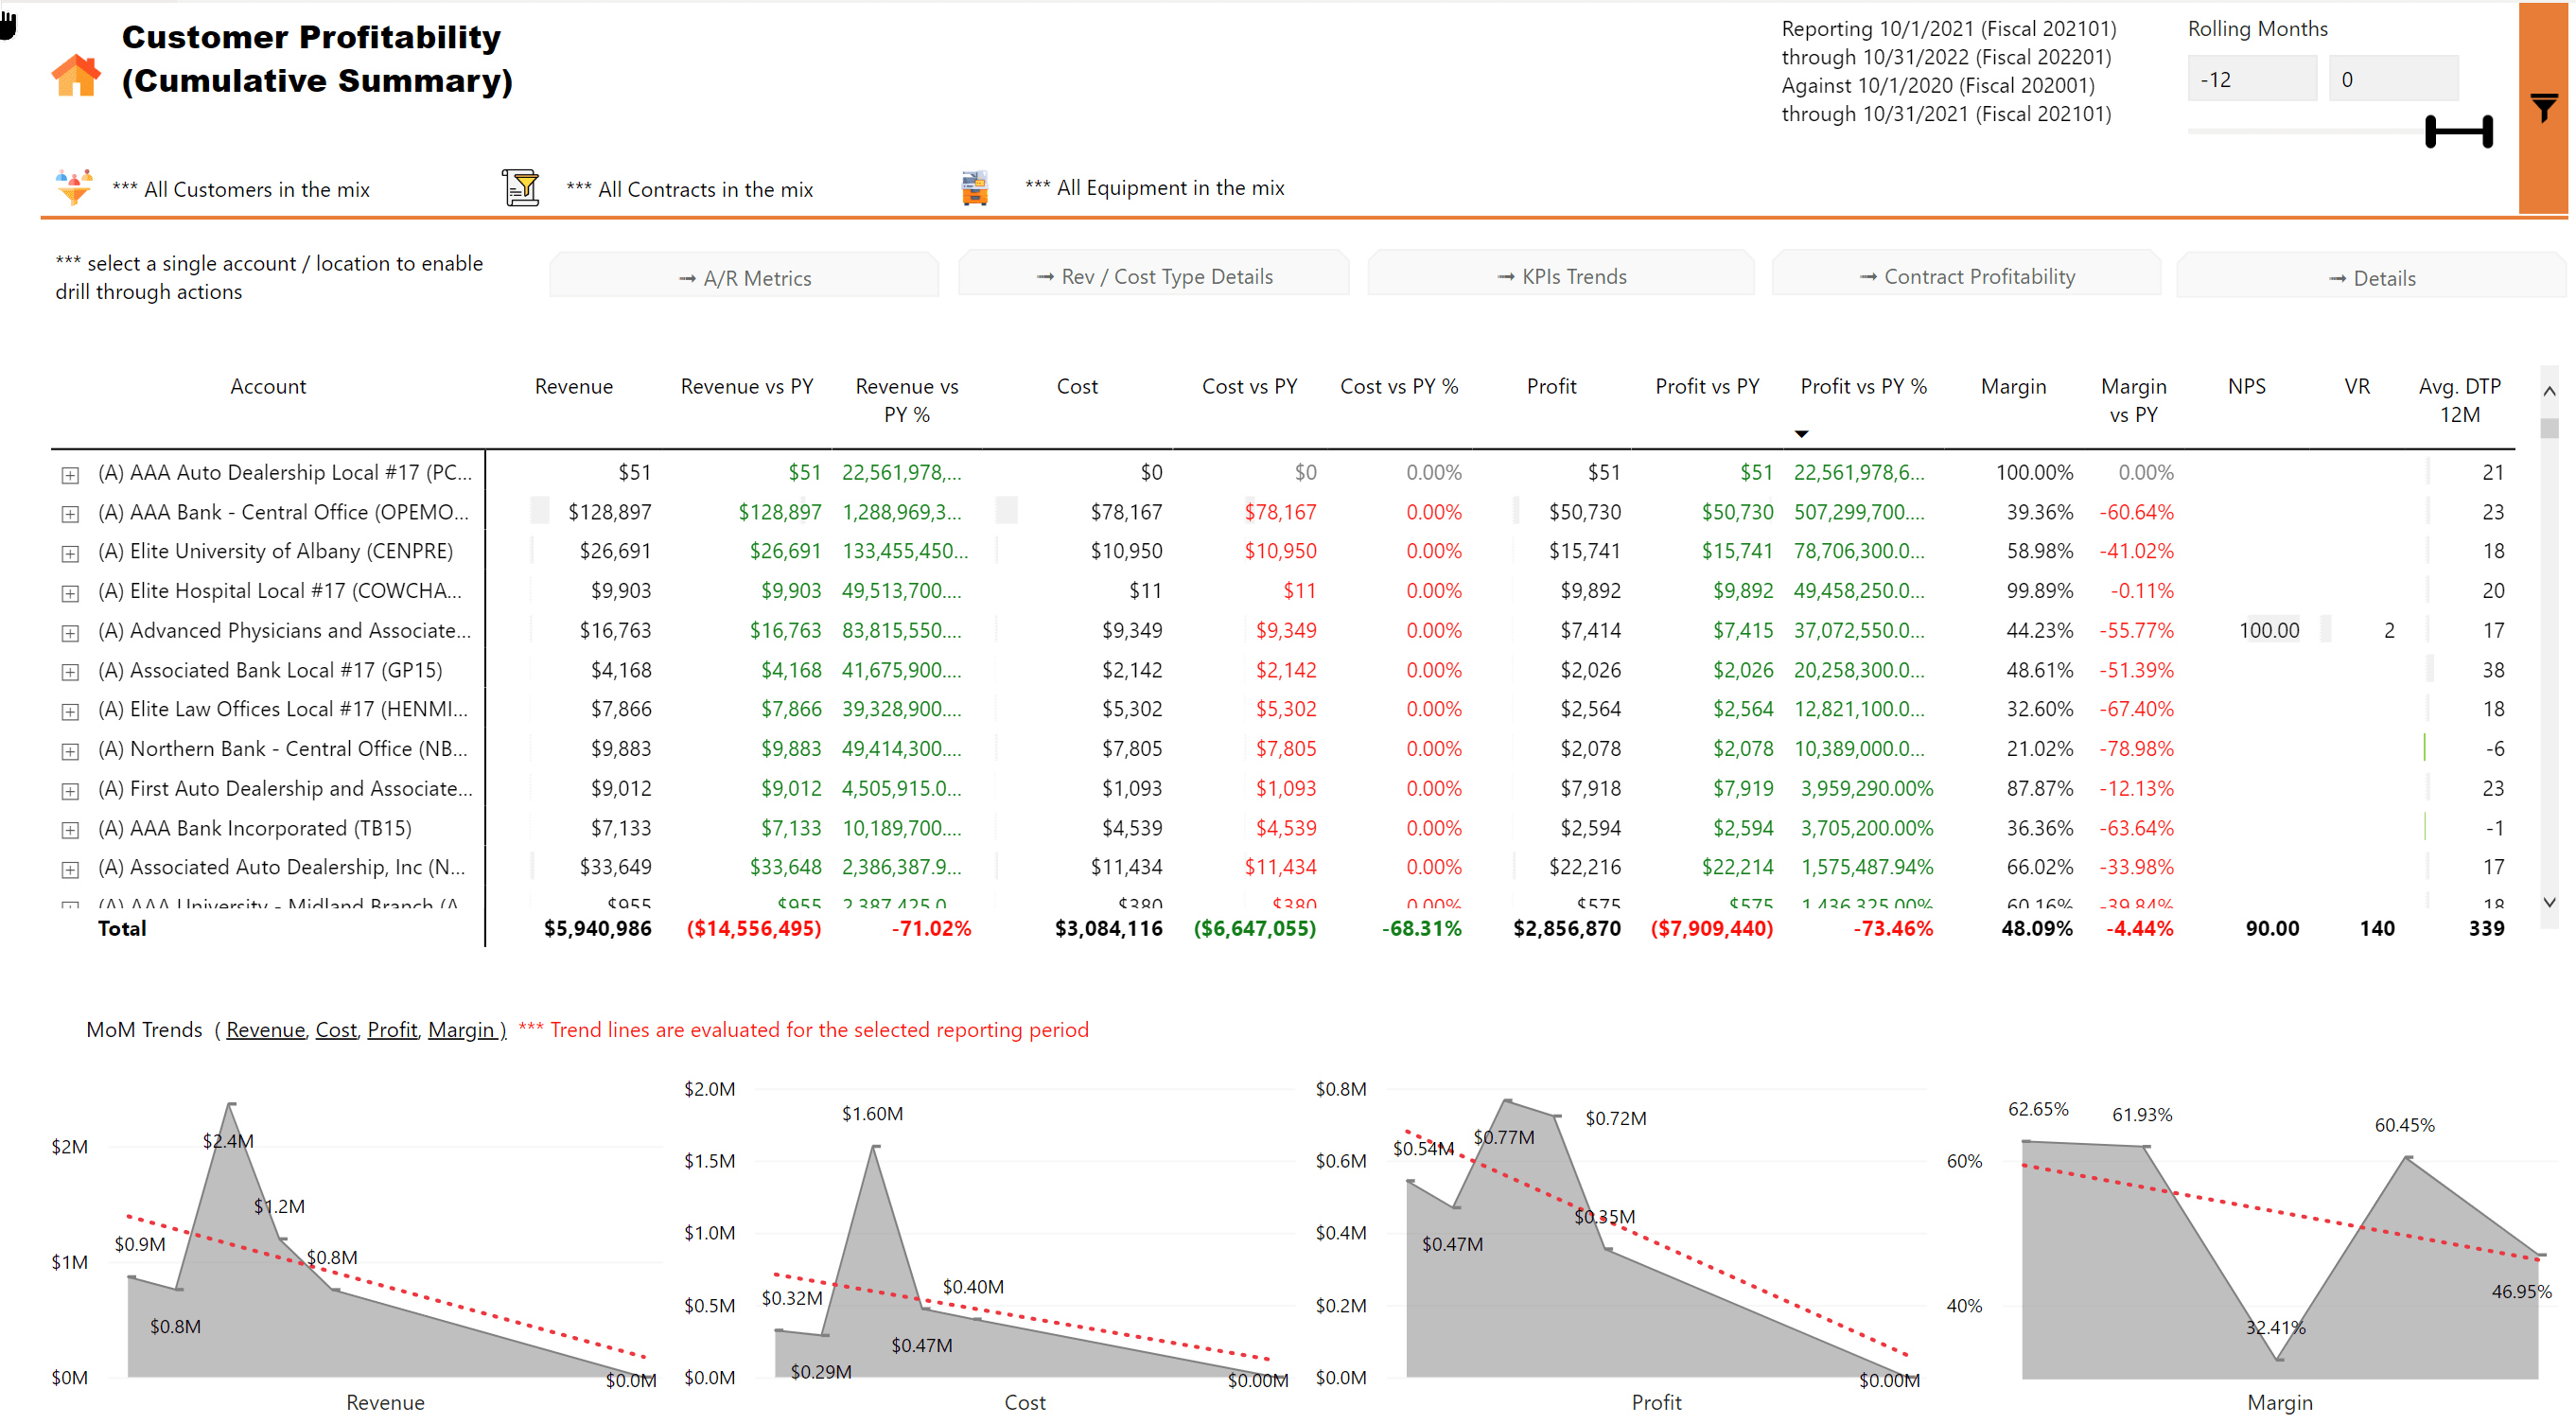The width and height of the screenshot is (2576, 1424).
Task: Open the Contract Profitability page
Action: [x=1966, y=277]
